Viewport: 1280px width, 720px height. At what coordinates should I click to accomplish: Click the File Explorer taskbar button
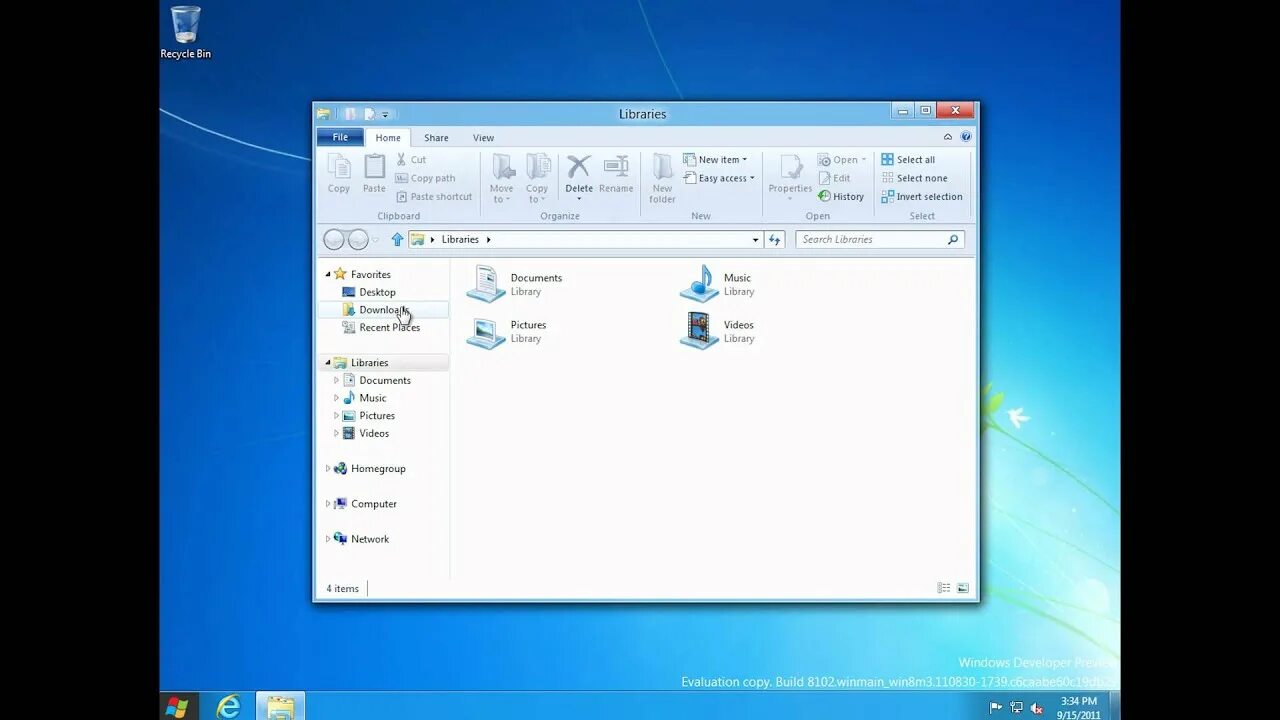click(281, 707)
